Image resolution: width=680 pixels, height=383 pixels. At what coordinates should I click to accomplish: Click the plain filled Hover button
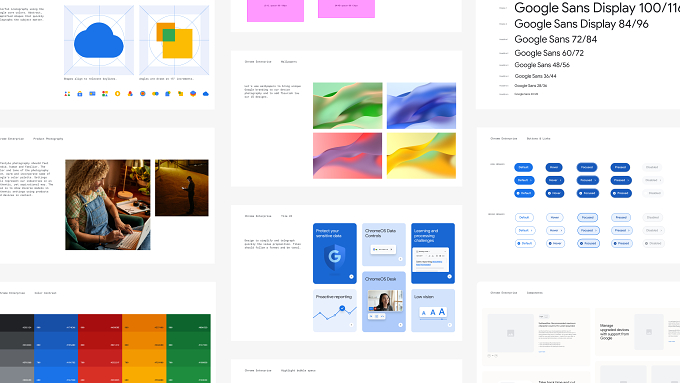click(x=554, y=167)
